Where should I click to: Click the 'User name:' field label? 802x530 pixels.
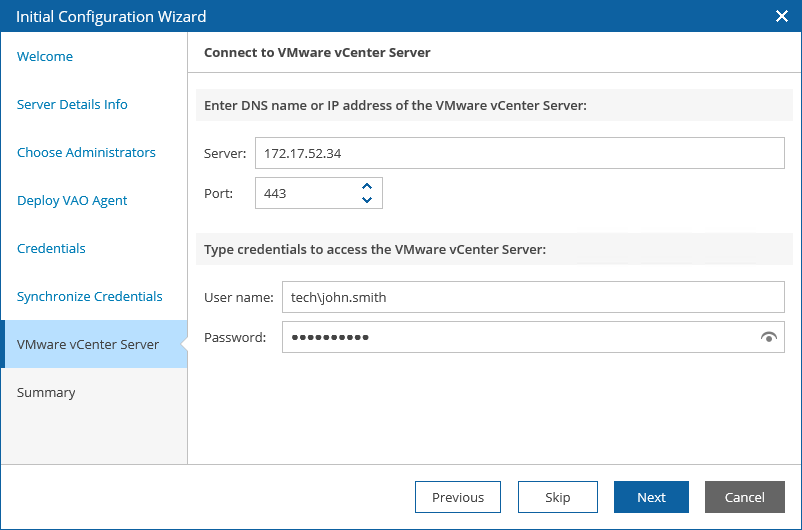tap(239, 297)
